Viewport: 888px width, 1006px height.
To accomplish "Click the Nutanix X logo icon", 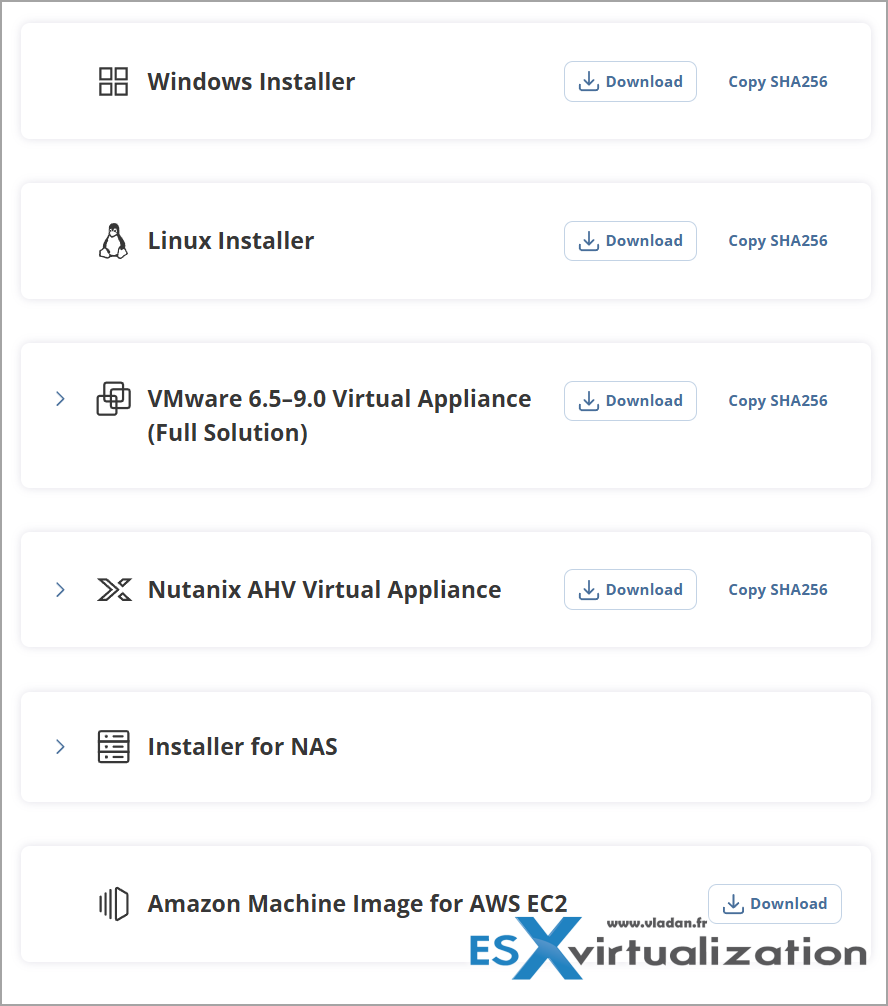I will point(113,590).
